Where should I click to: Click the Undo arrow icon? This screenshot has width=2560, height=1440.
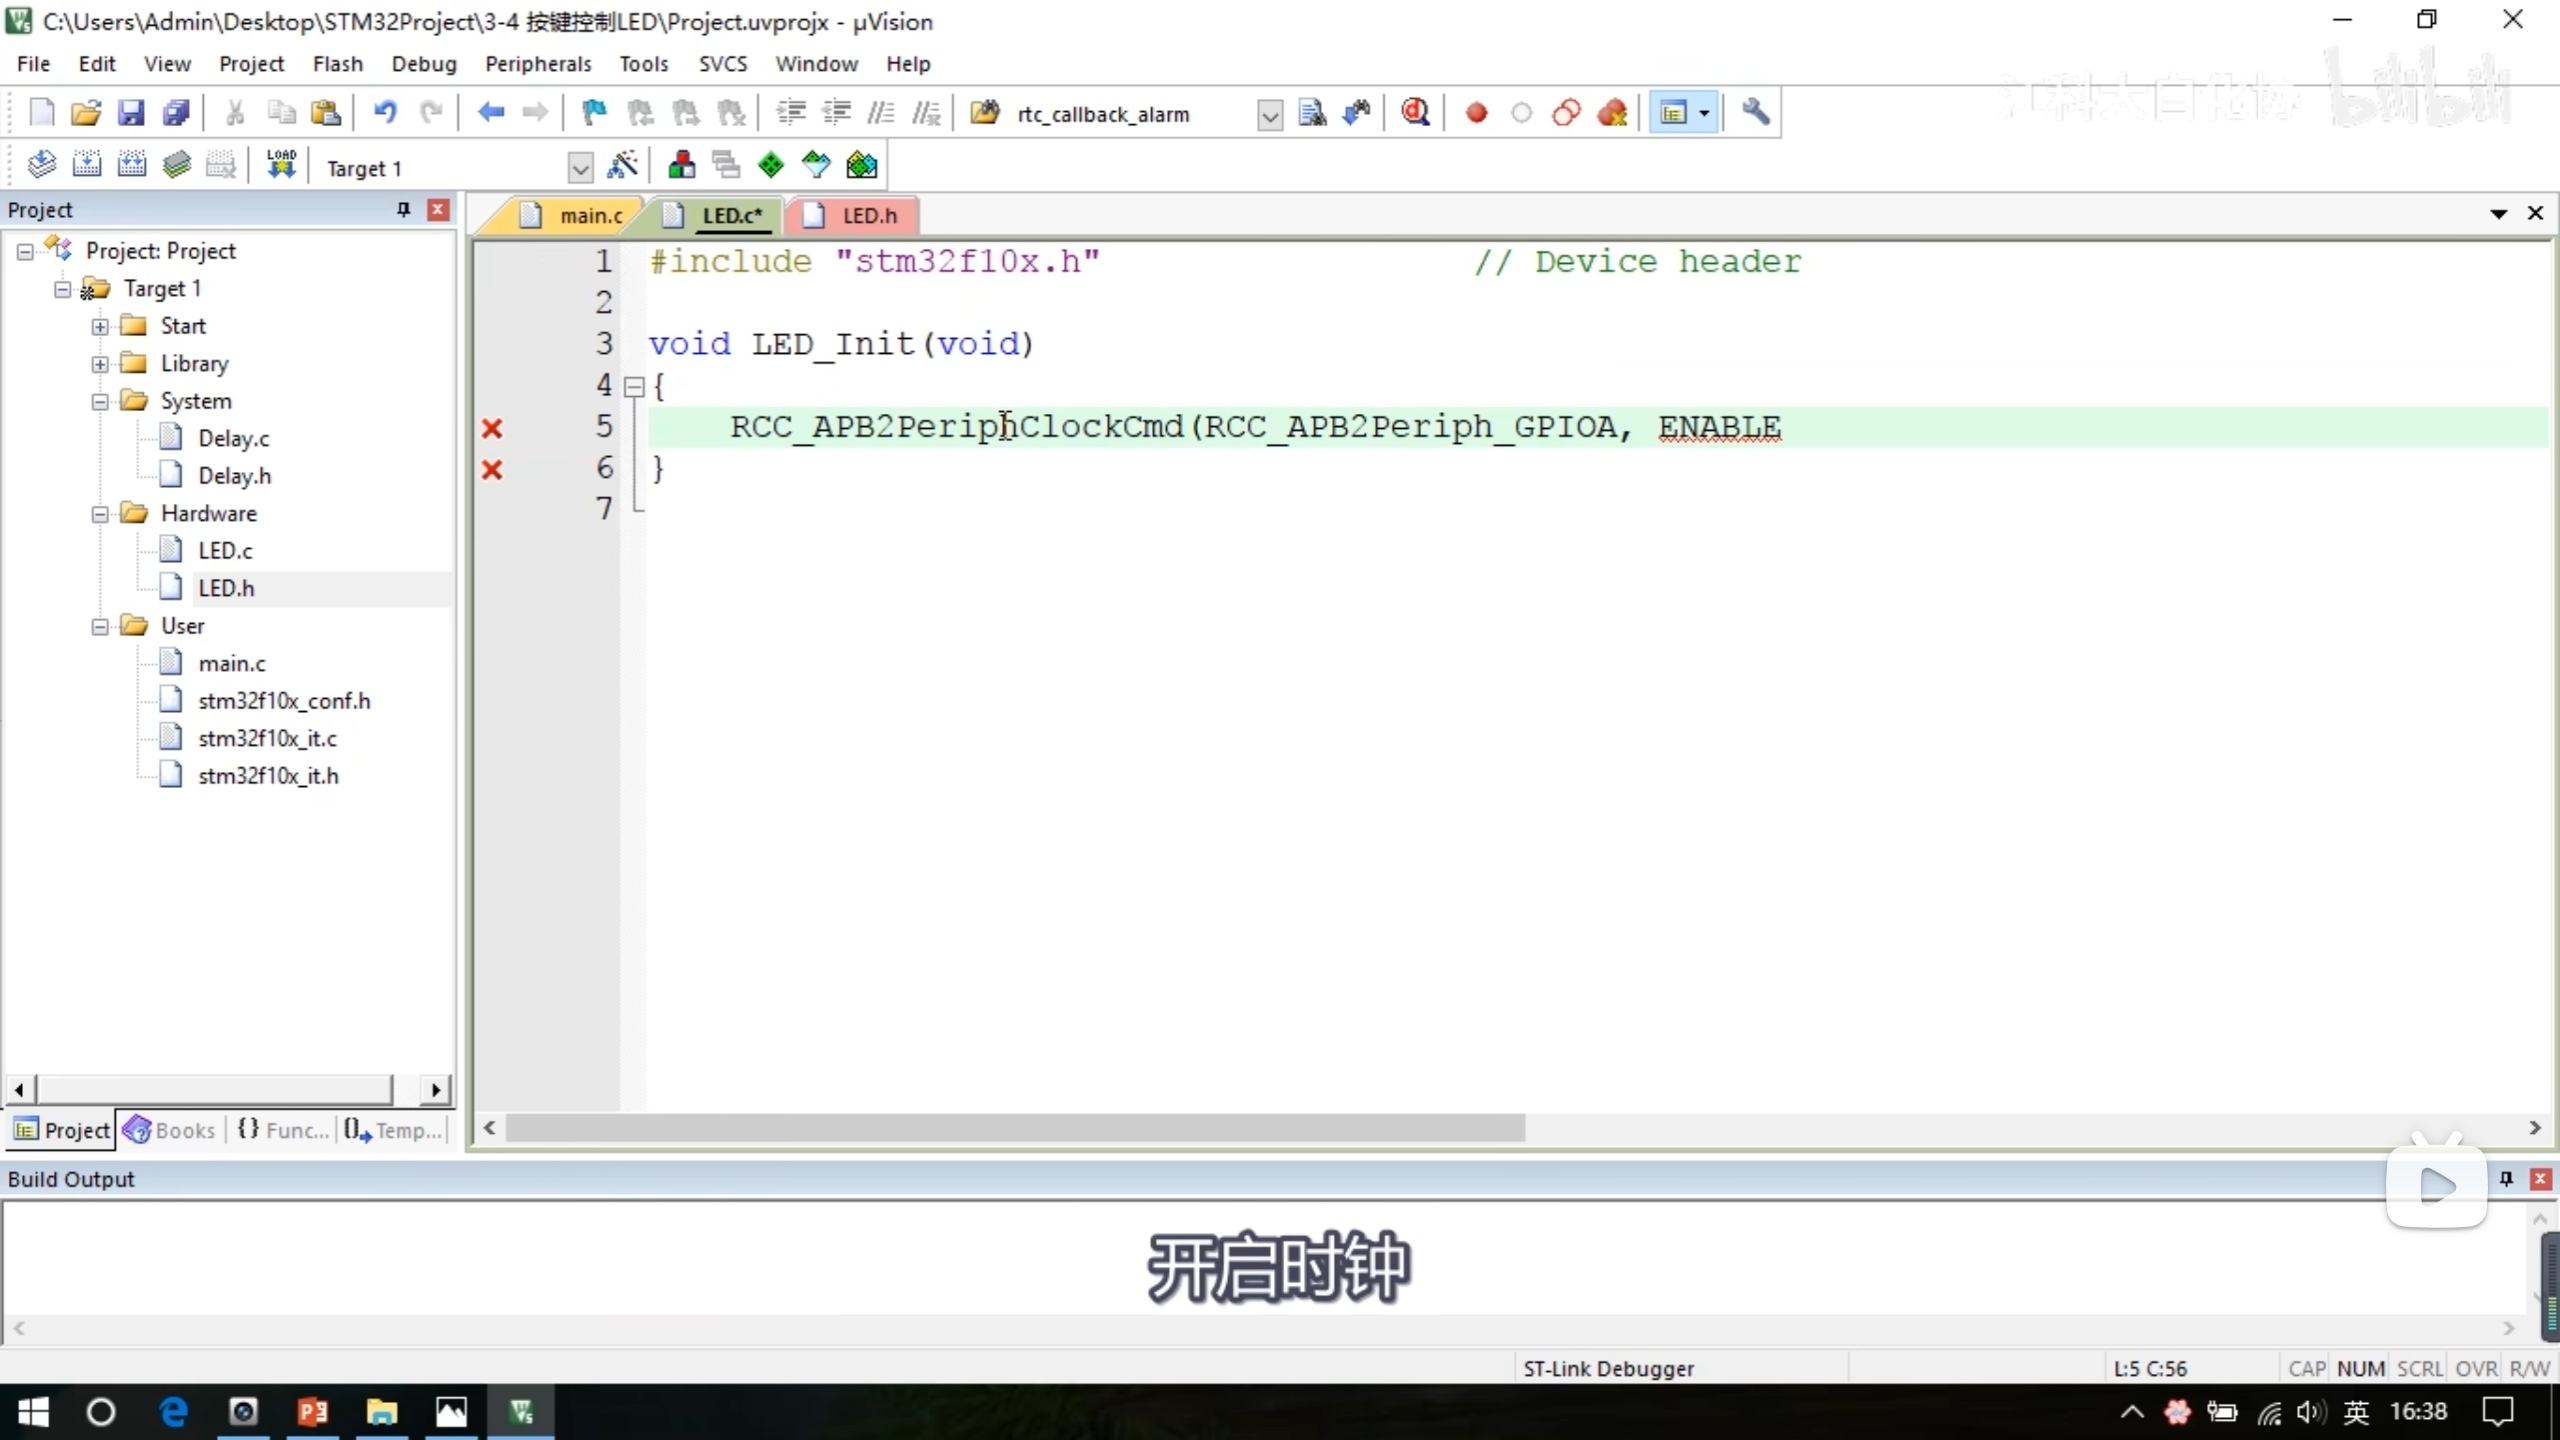pyautogui.click(x=385, y=113)
